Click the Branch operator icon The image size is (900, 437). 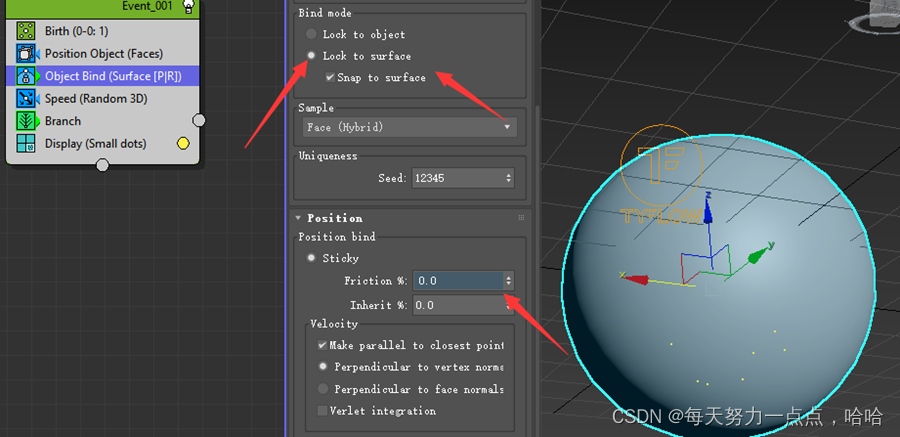click(x=26, y=121)
